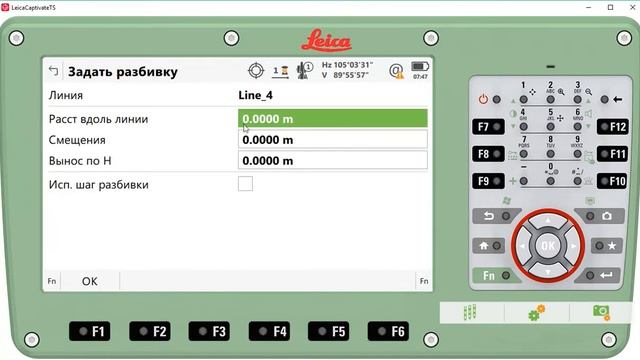
Task: Select the Расст вдоль линии field
Action: pyautogui.click(x=333, y=119)
